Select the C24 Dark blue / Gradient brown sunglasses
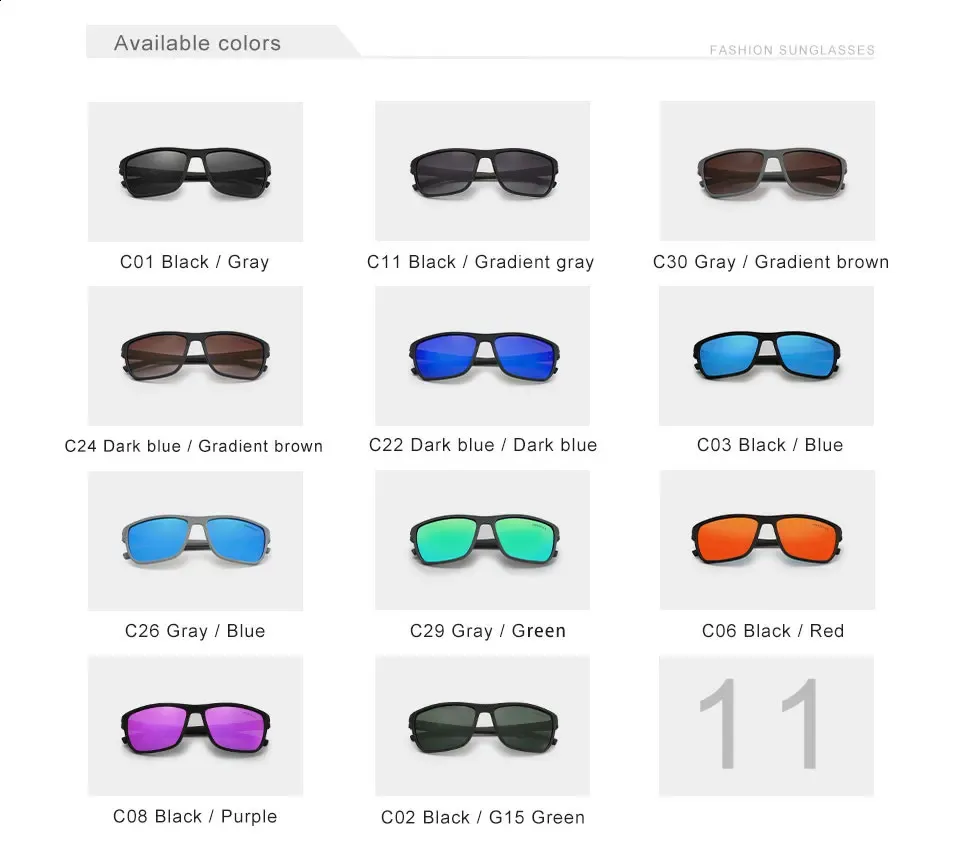Image resolution: width=960 pixels, height=853 pixels. point(195,356)
